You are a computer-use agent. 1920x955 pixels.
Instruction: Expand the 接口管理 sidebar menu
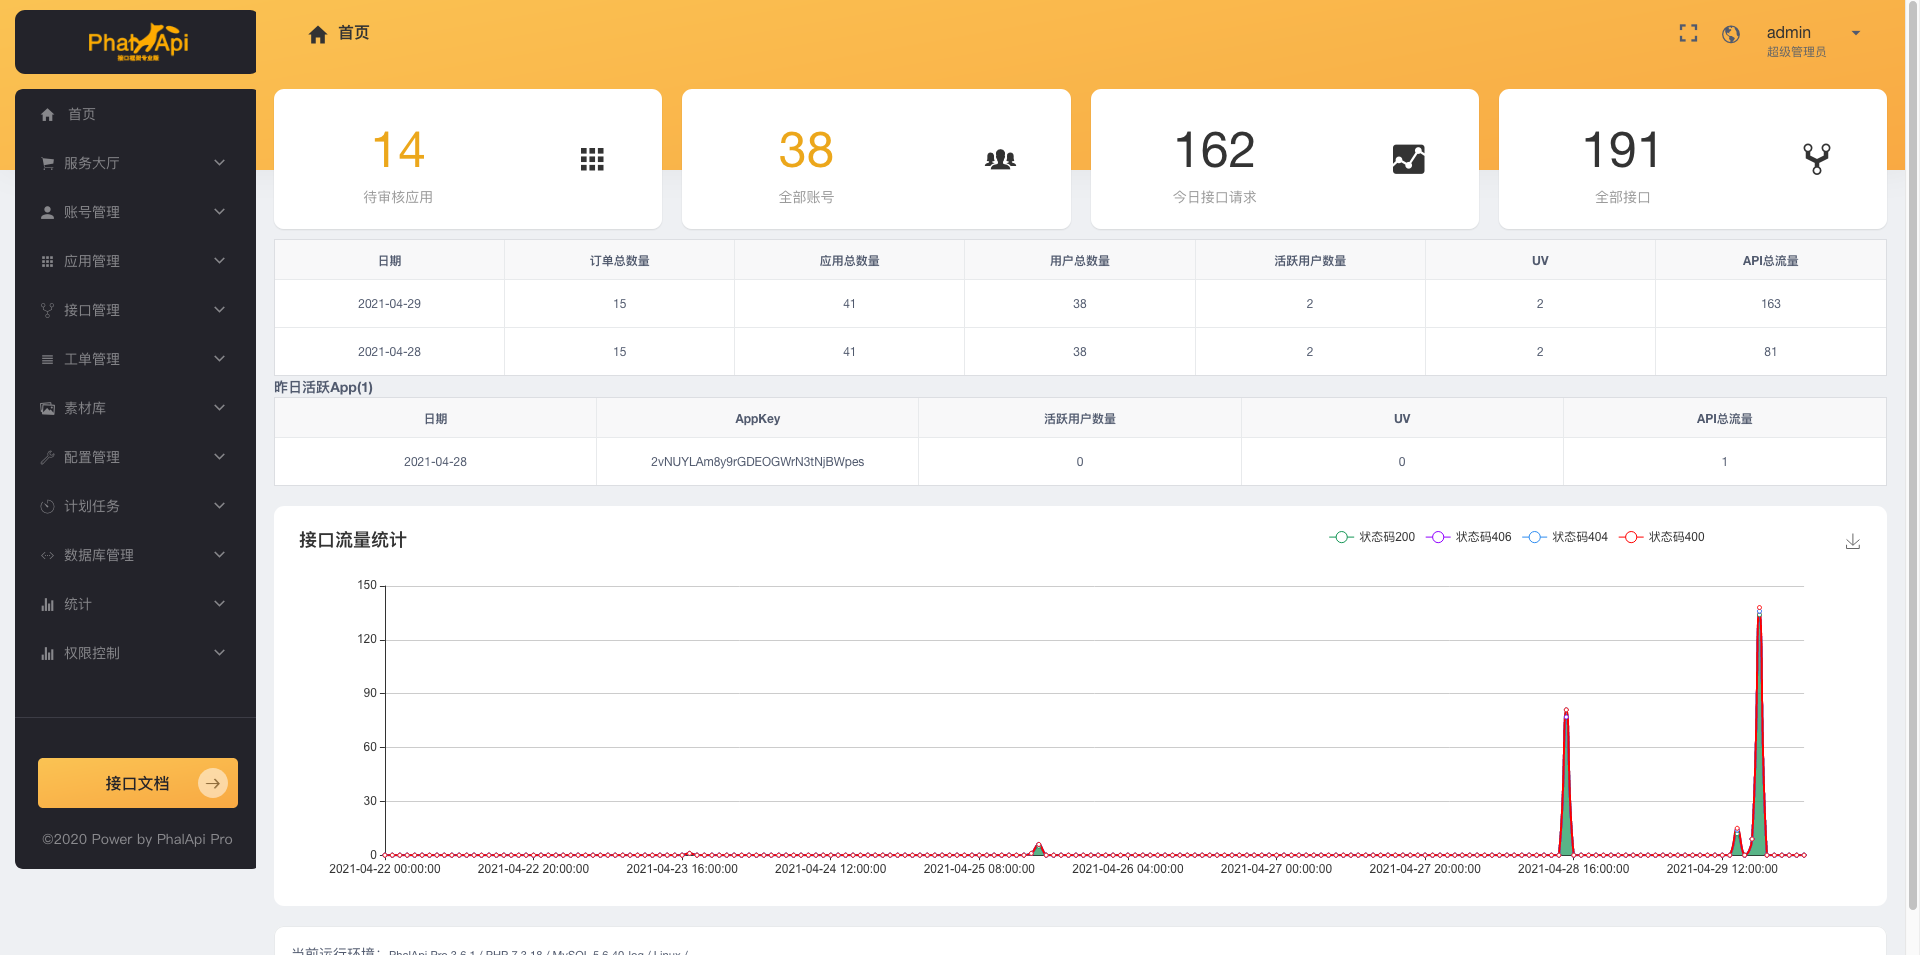pos(135,310)
